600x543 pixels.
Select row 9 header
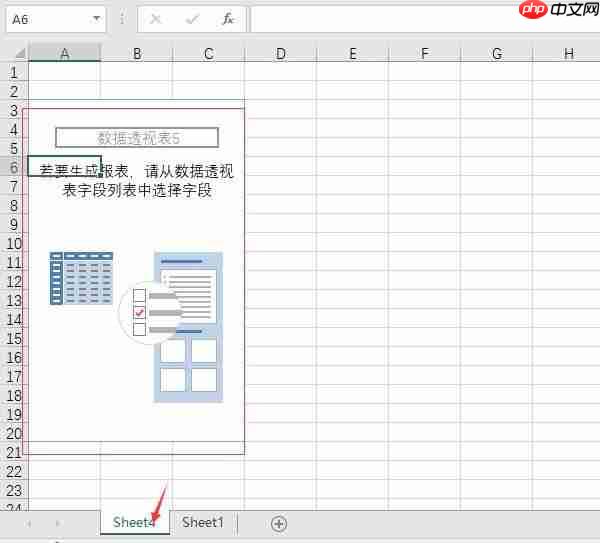coord(14,224)
